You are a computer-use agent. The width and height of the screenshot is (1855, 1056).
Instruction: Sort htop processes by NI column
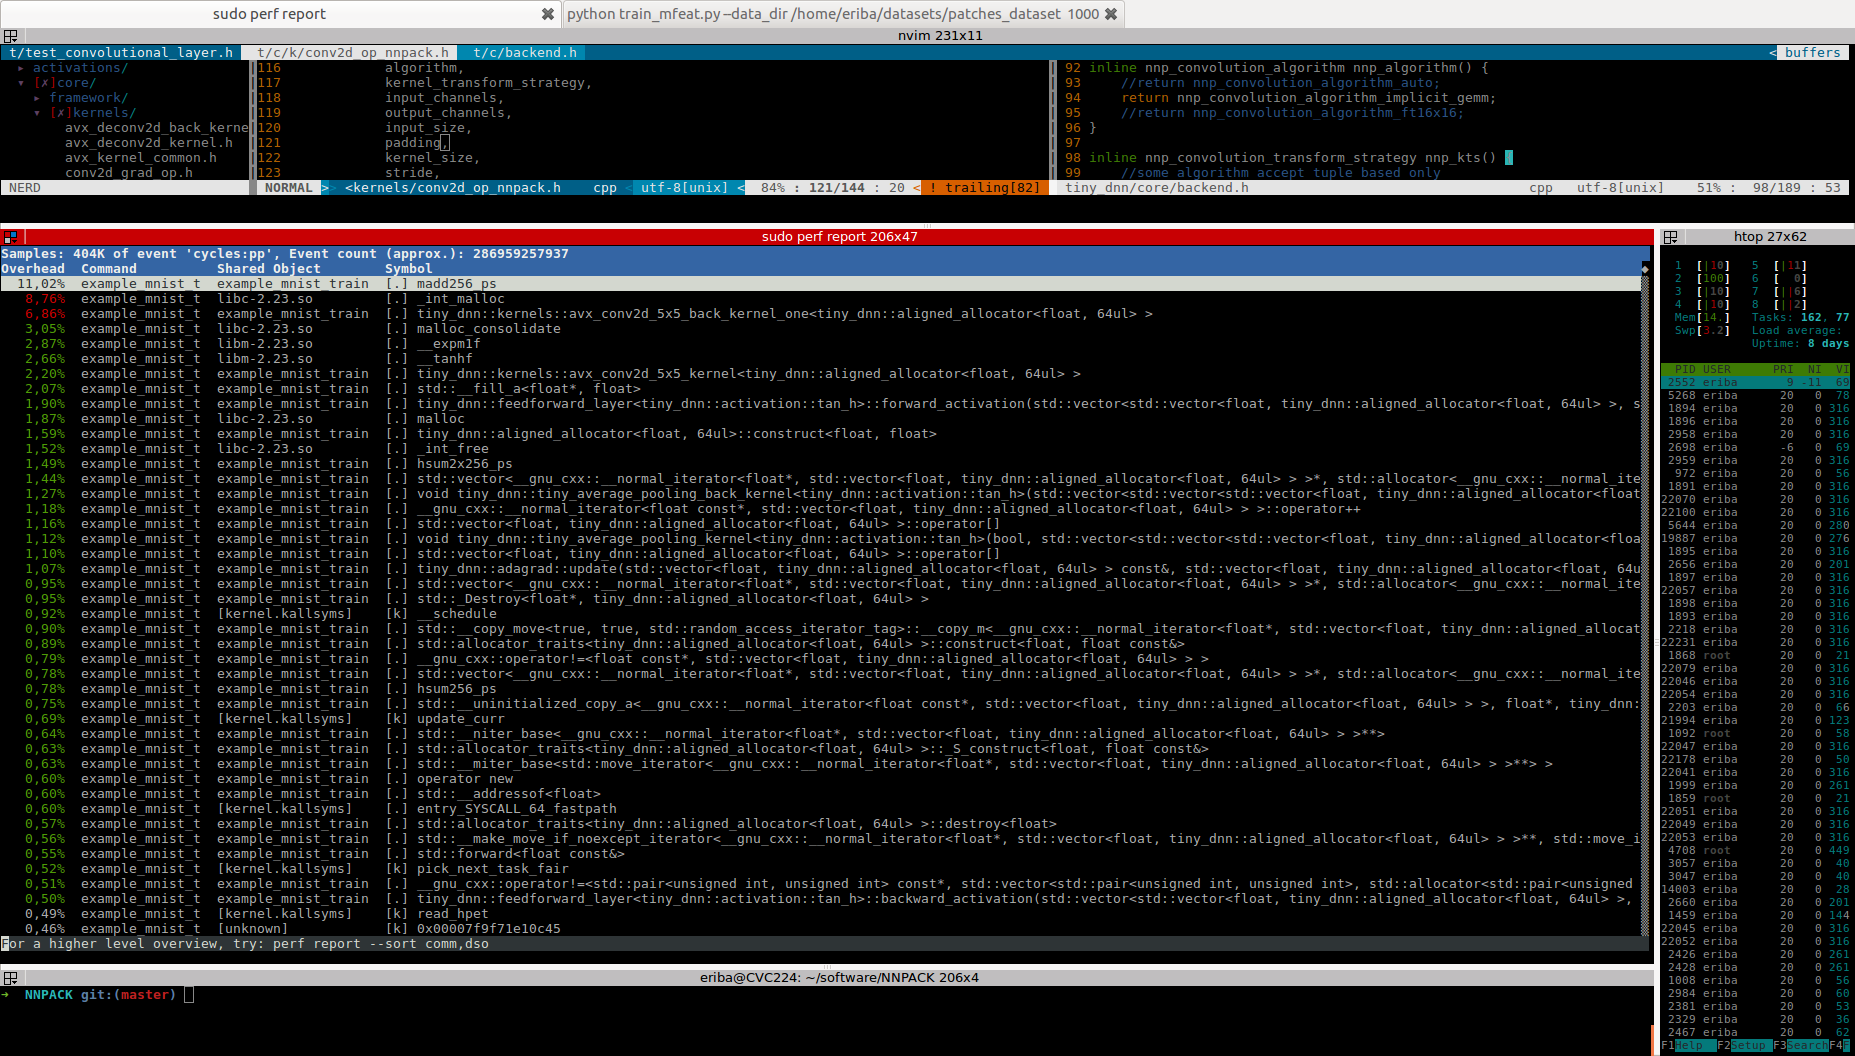(1815, 369)
